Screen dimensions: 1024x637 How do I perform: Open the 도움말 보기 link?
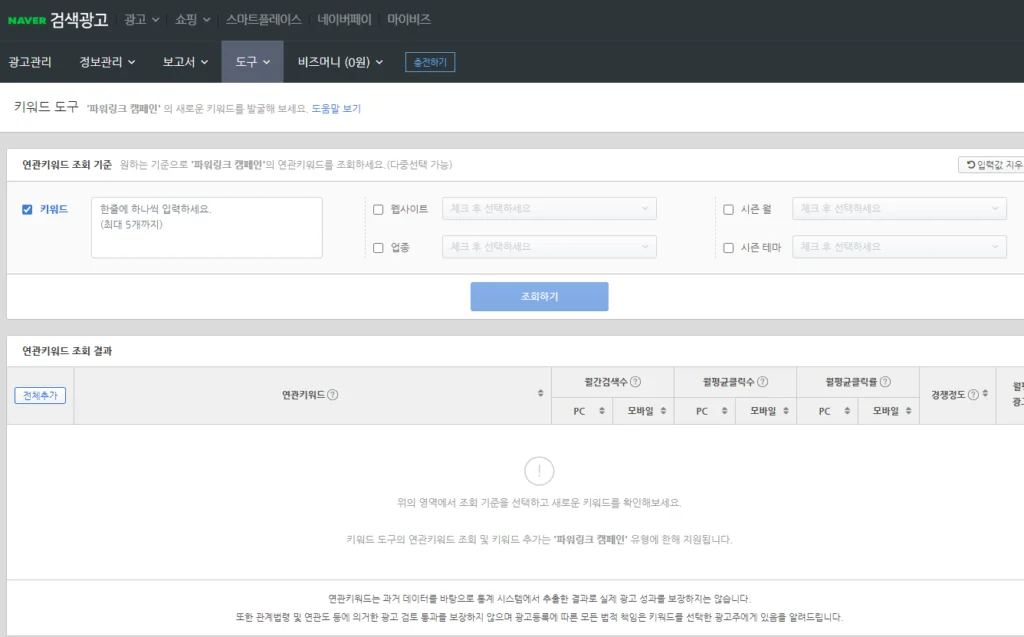(x=338, y=109)
